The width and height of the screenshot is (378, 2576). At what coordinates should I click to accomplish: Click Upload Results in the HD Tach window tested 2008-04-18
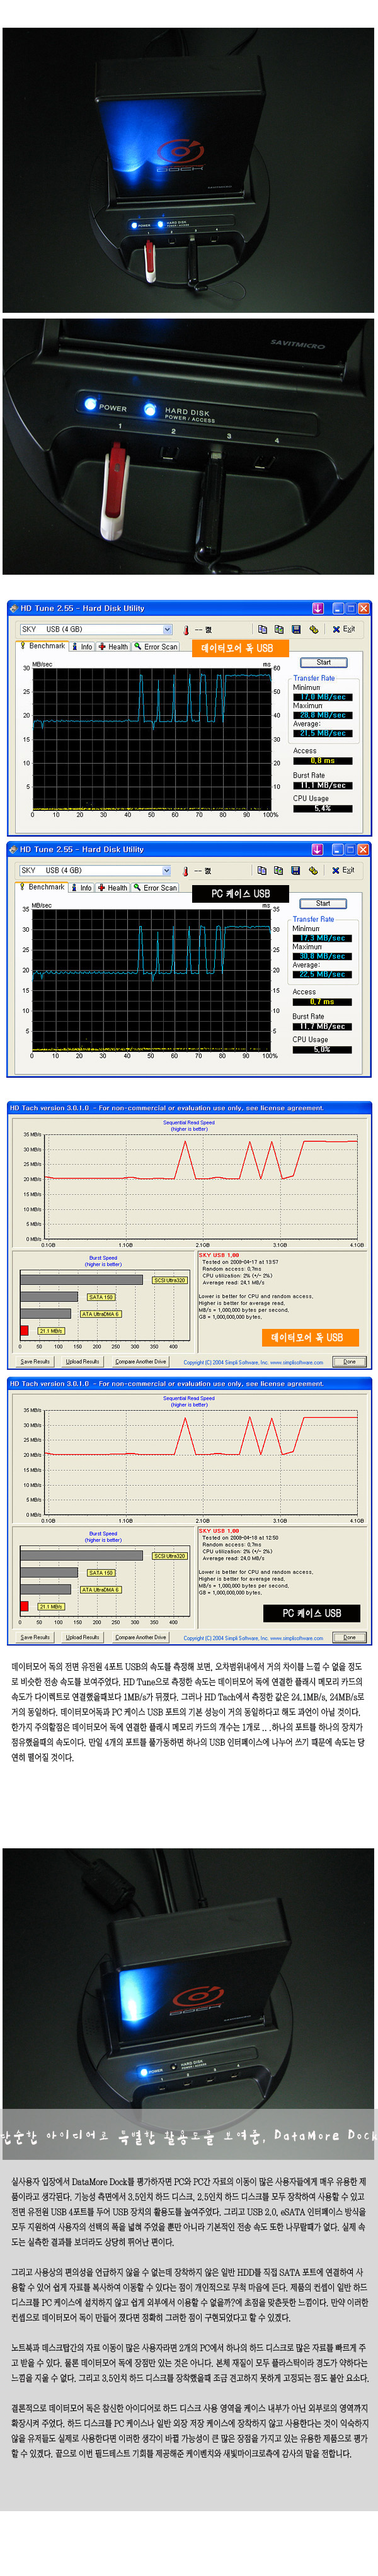point(82,1637)
